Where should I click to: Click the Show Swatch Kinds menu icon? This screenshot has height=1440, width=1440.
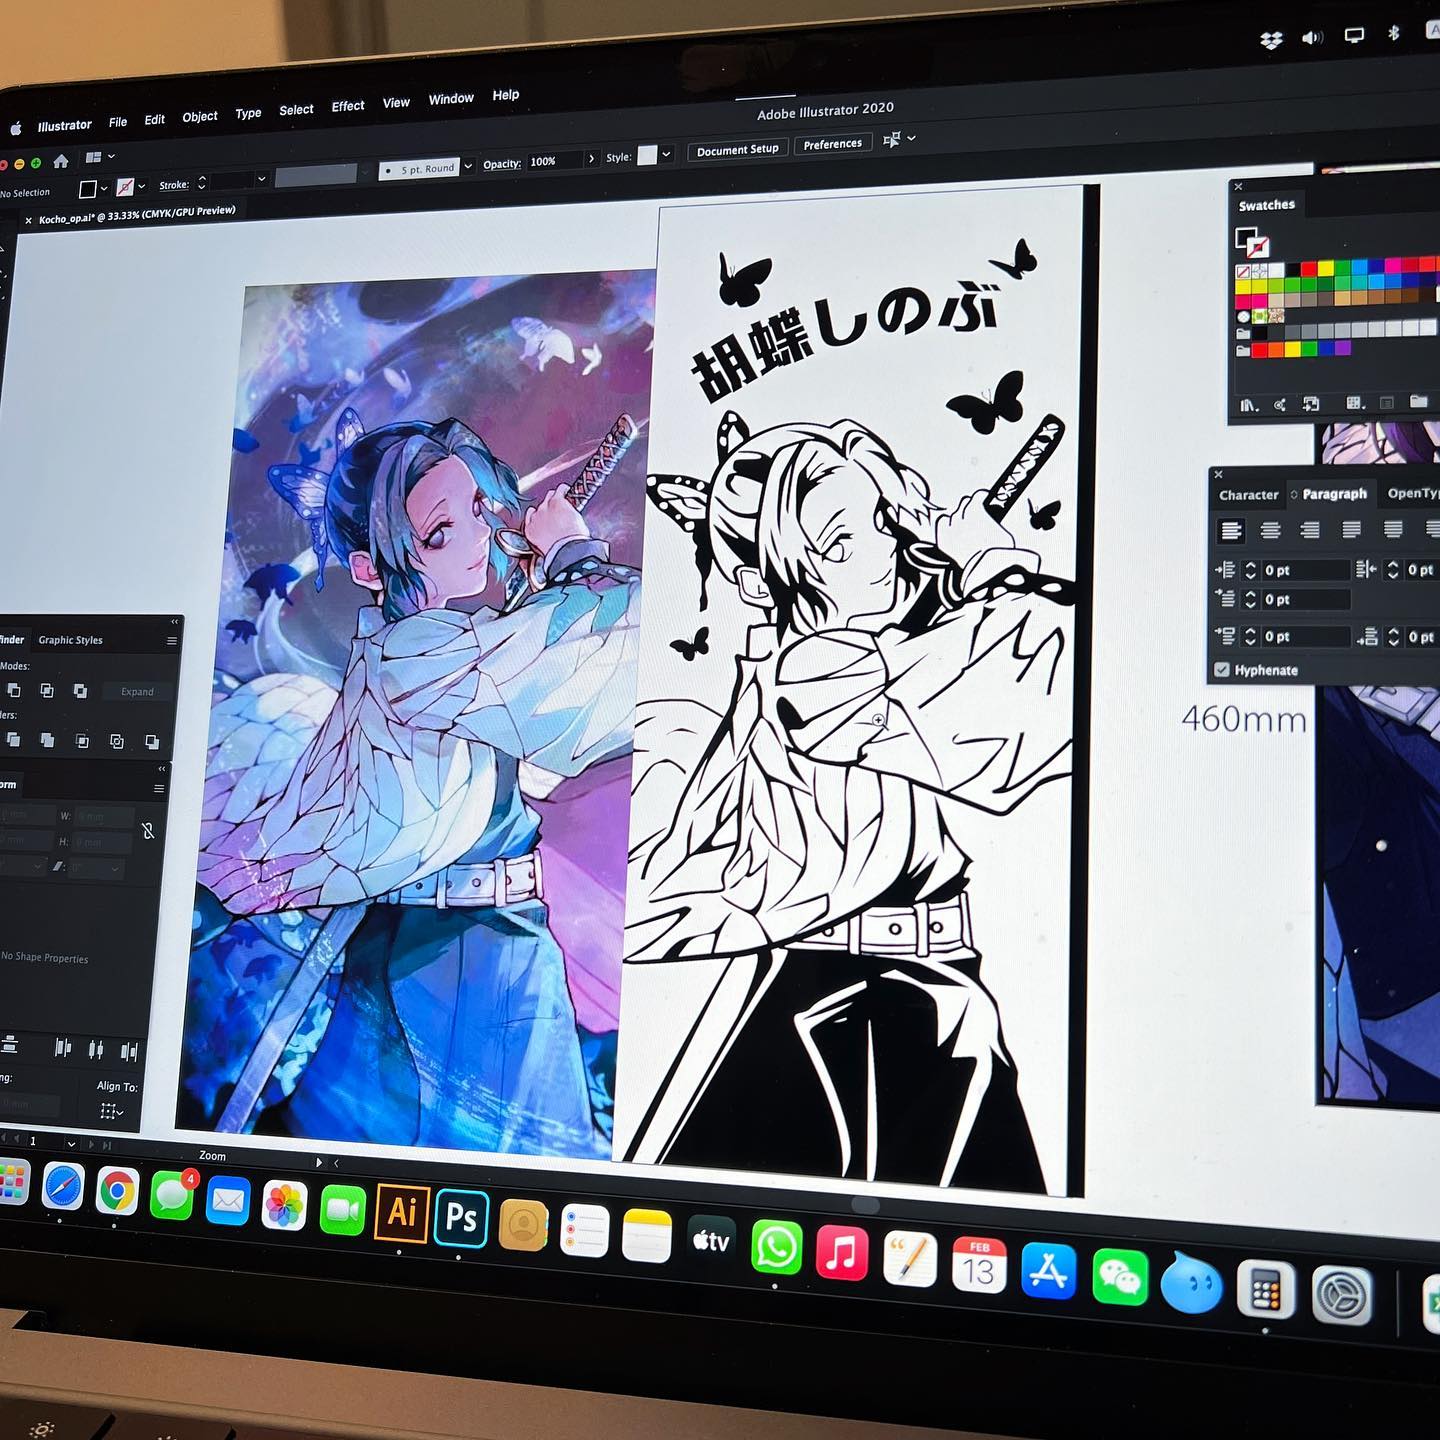1355,403
